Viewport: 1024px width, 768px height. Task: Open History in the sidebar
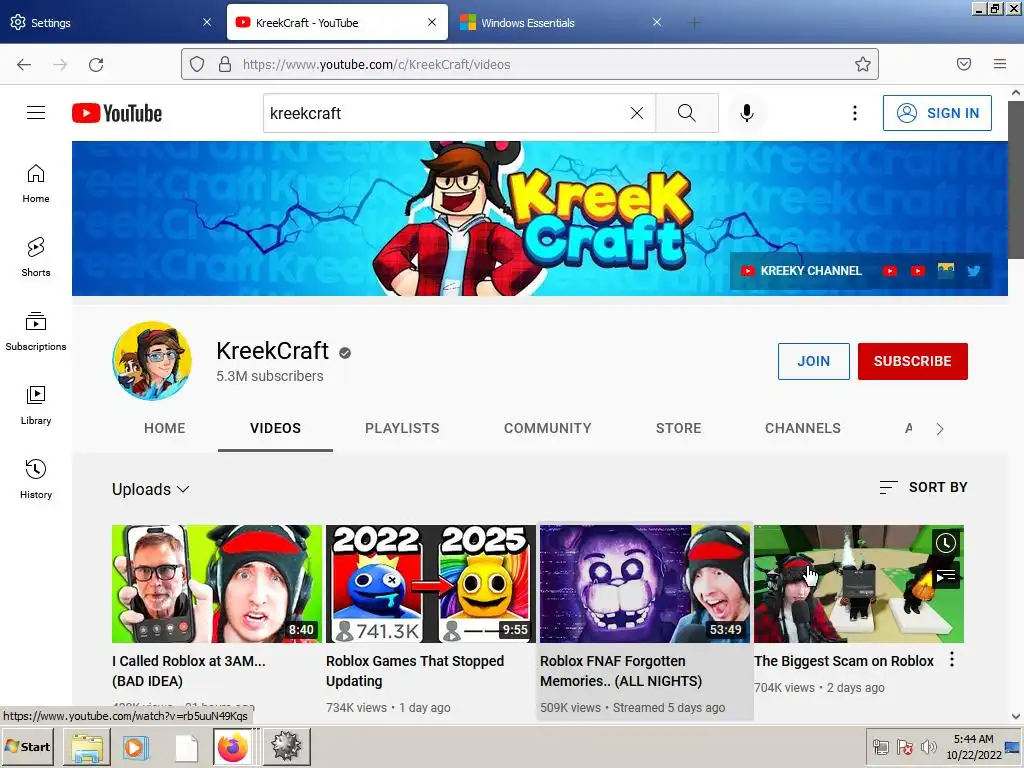(36, 479)
